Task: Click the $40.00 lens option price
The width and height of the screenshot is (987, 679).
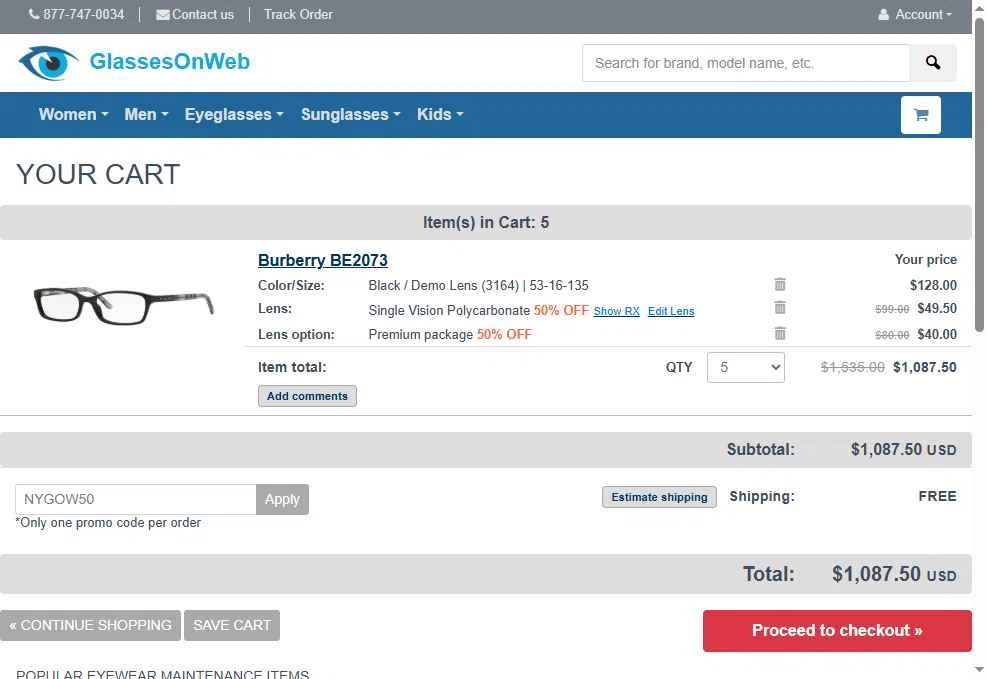Action: [x=937, y=334]
